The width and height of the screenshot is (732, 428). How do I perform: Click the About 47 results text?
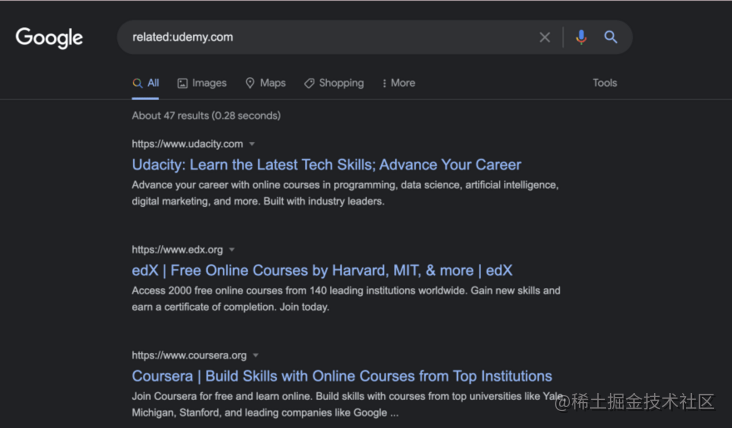coord(206,115)
